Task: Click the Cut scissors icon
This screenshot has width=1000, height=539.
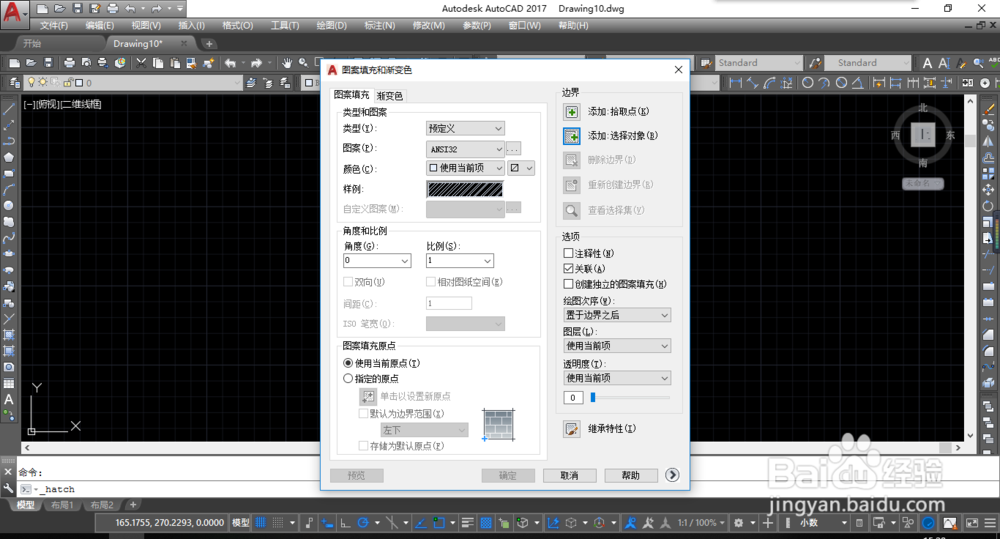Action: (x=141, y=63)
